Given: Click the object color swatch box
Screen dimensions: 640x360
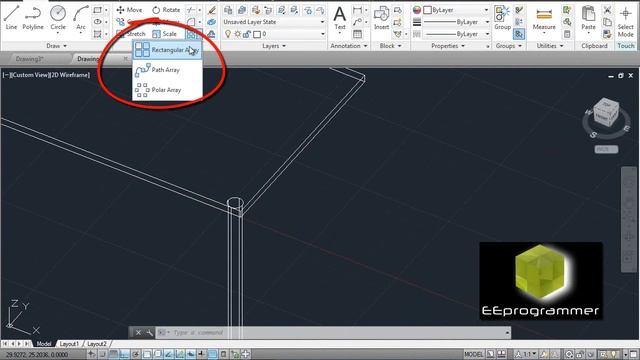Looking at the screenshot, I should point(428,10).
